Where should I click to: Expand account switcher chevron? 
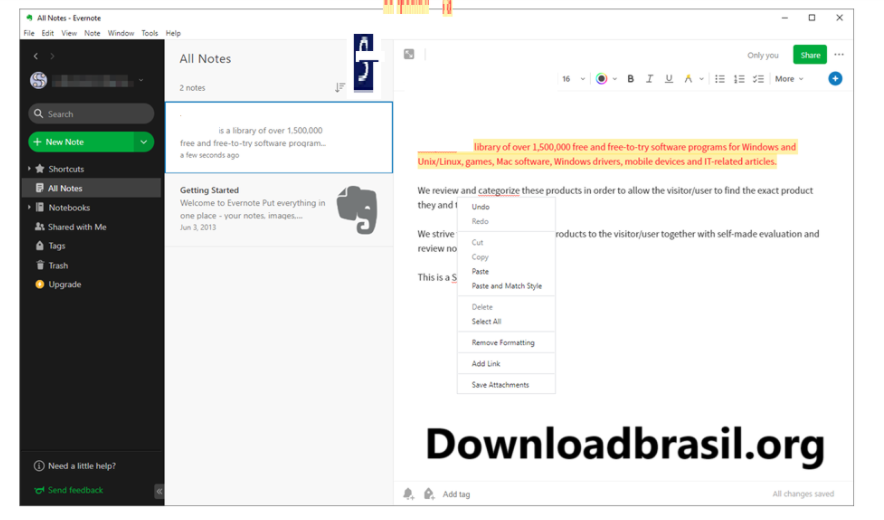click(x=141, y=80)
